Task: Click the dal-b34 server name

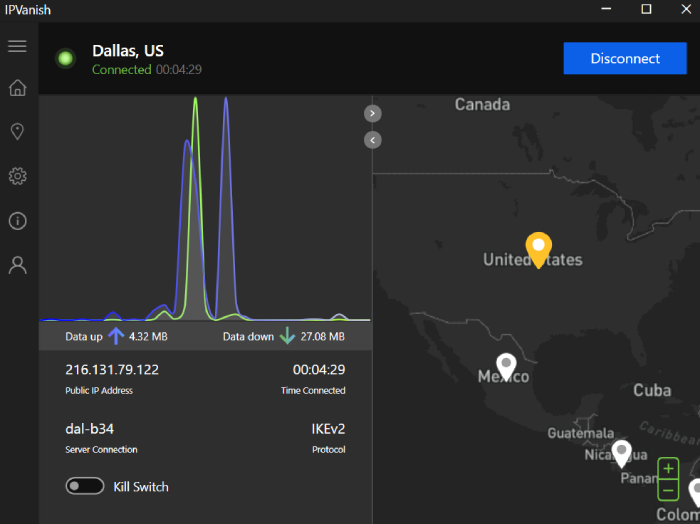Action: click(89, 429)
